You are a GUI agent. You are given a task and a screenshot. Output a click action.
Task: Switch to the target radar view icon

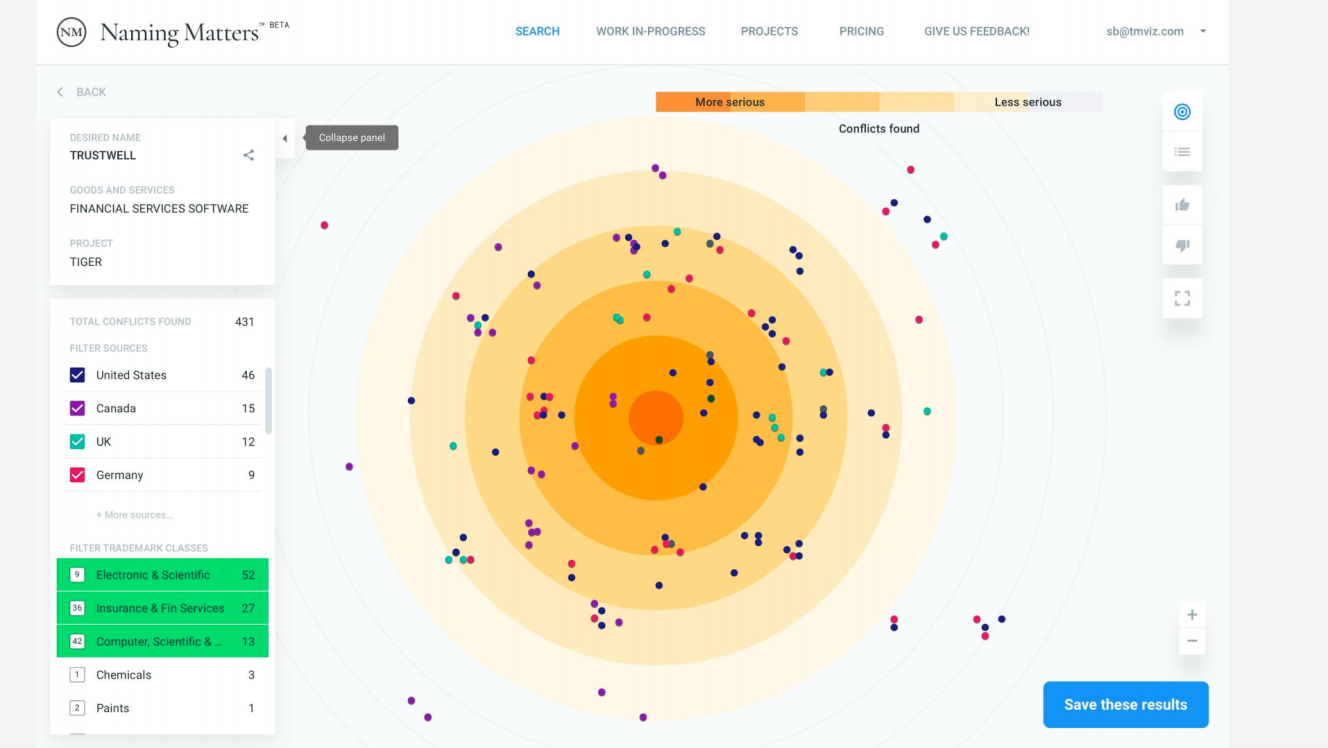tap(1182, 112)
